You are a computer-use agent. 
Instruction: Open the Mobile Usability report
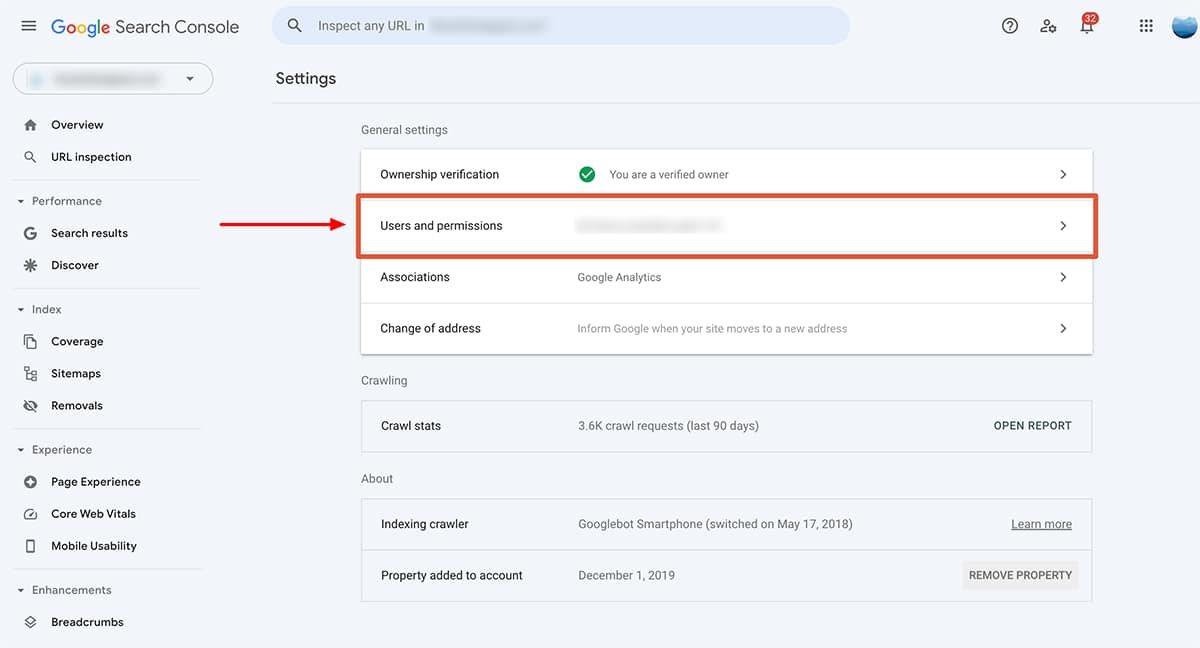click(94, 545)
